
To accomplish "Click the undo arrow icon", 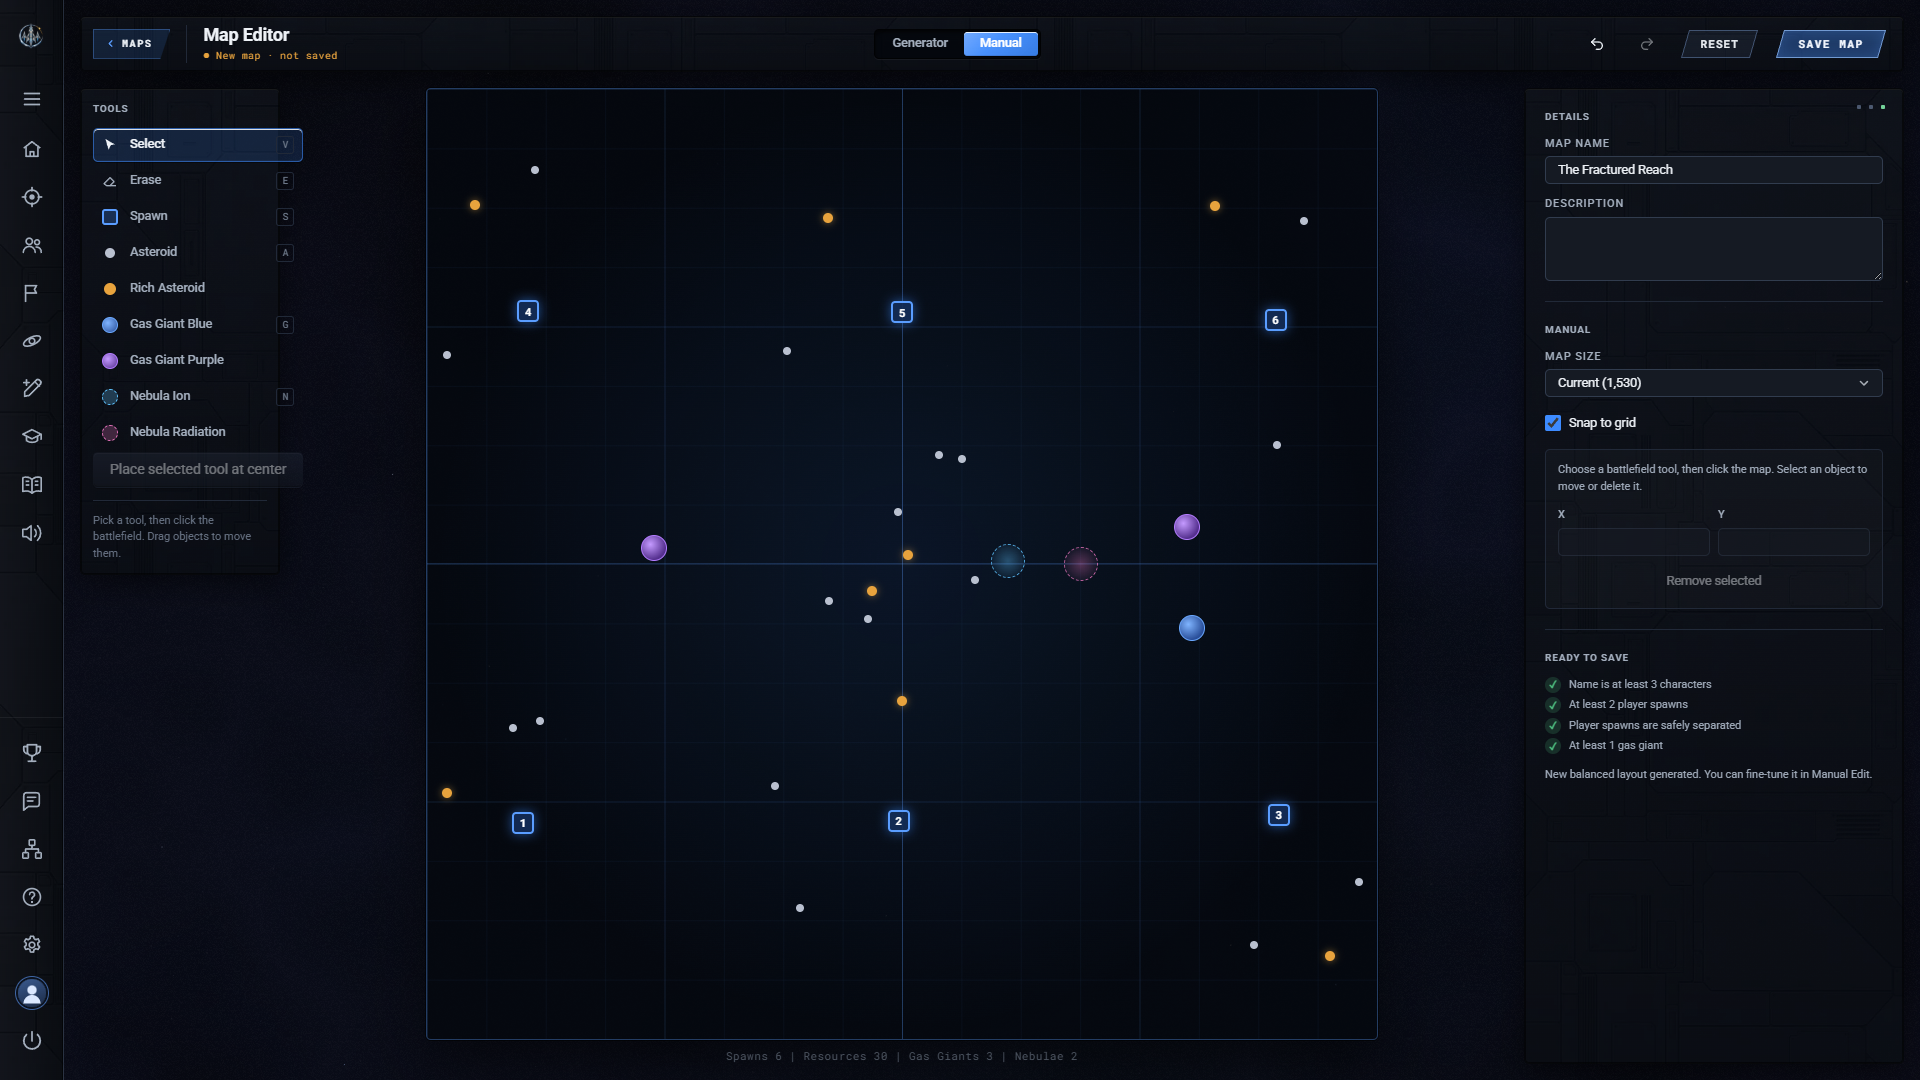I will pyautogui.click(x=1597, y=44).
